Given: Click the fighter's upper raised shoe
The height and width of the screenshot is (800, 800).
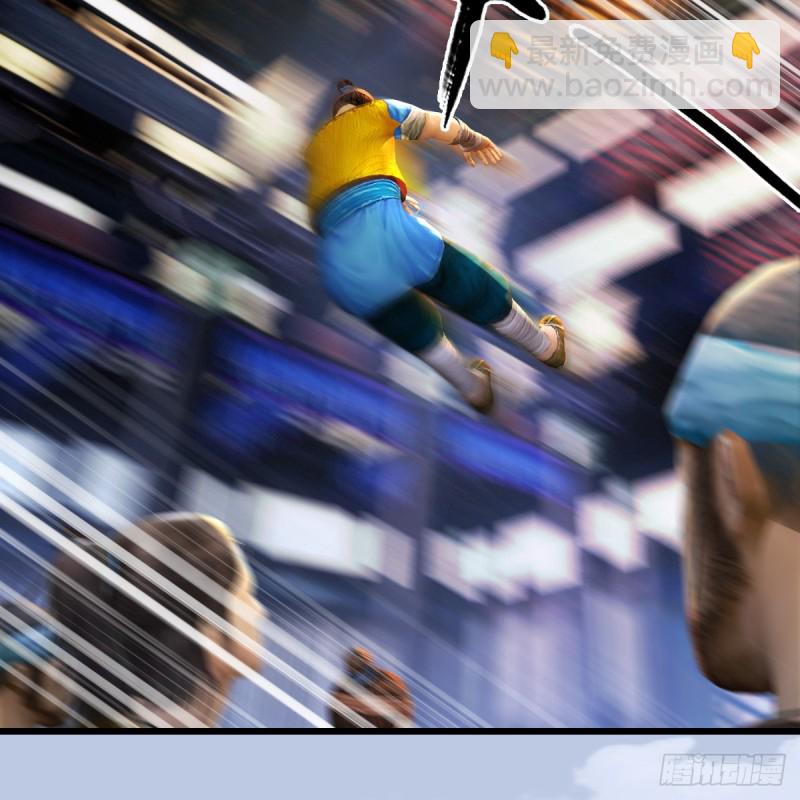Looking at the screenshot, I should click(x=552, y=340).
